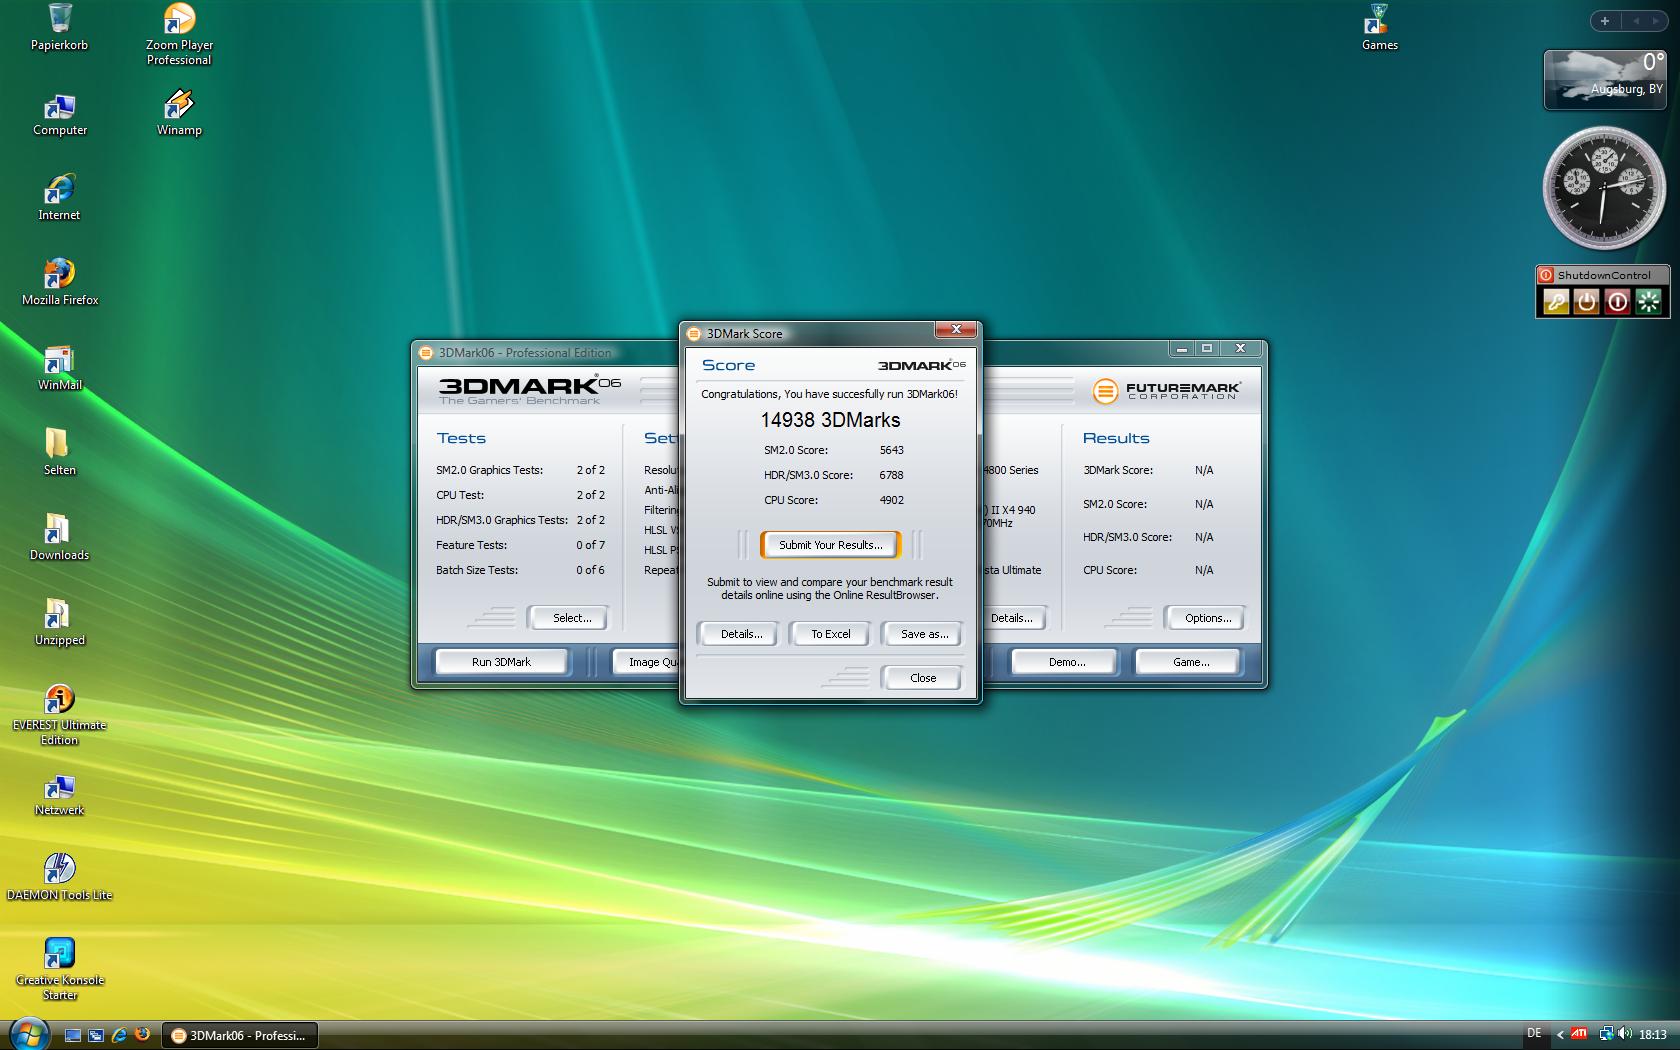Click the analog clock gadget
The image size is (1680, 1050).
[x=1604, y=187]
